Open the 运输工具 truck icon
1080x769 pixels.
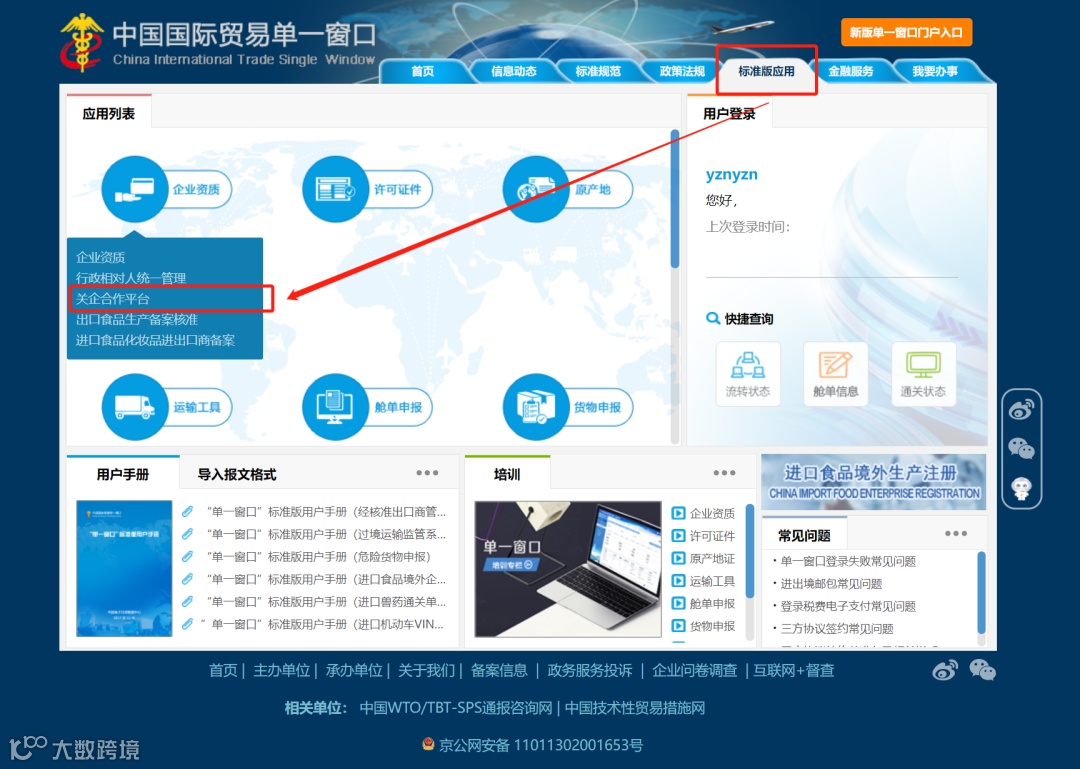(135, 407)
